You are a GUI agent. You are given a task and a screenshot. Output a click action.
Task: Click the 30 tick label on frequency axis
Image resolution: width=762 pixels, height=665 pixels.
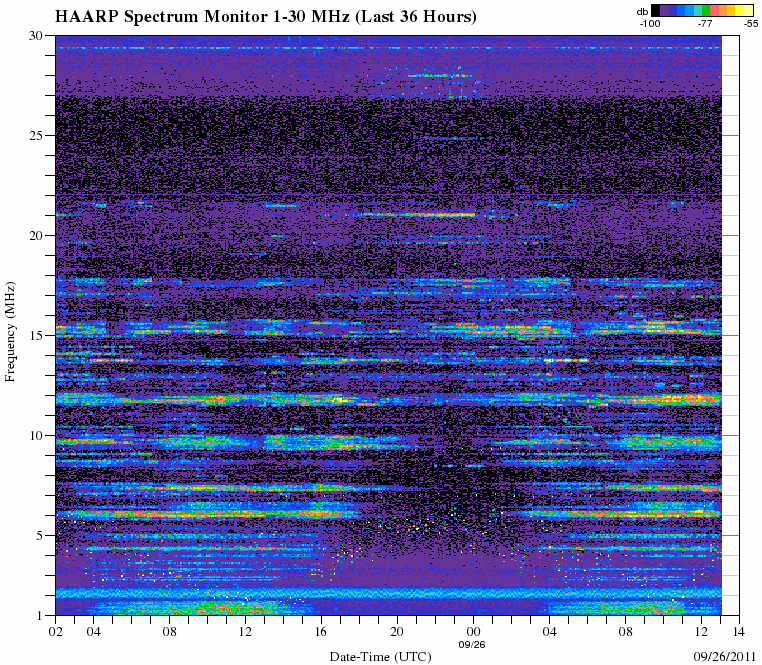36,35
